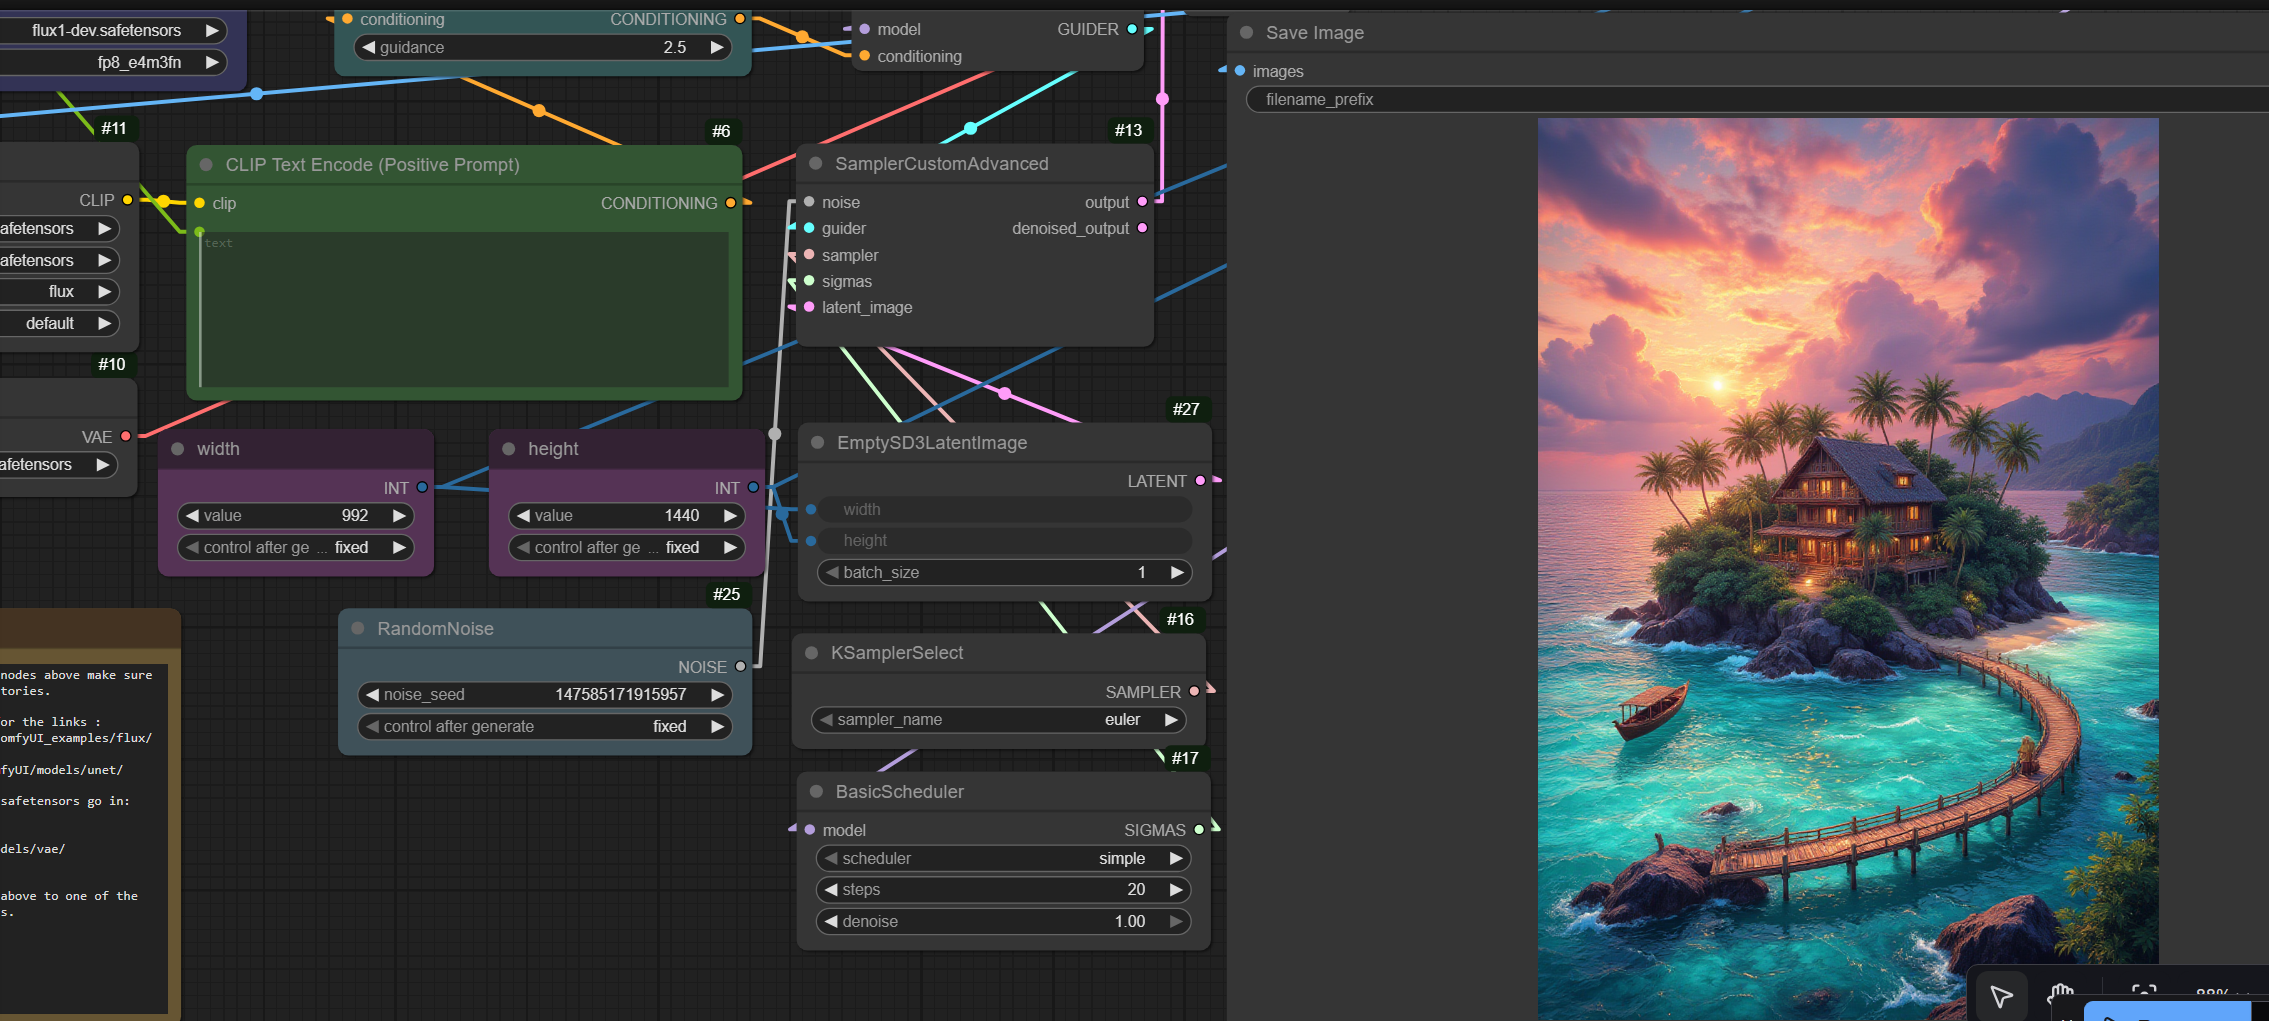The image size is (2269, 1021).
Task: Click the right arrow on the flux row
Action: tap(104, 292)
